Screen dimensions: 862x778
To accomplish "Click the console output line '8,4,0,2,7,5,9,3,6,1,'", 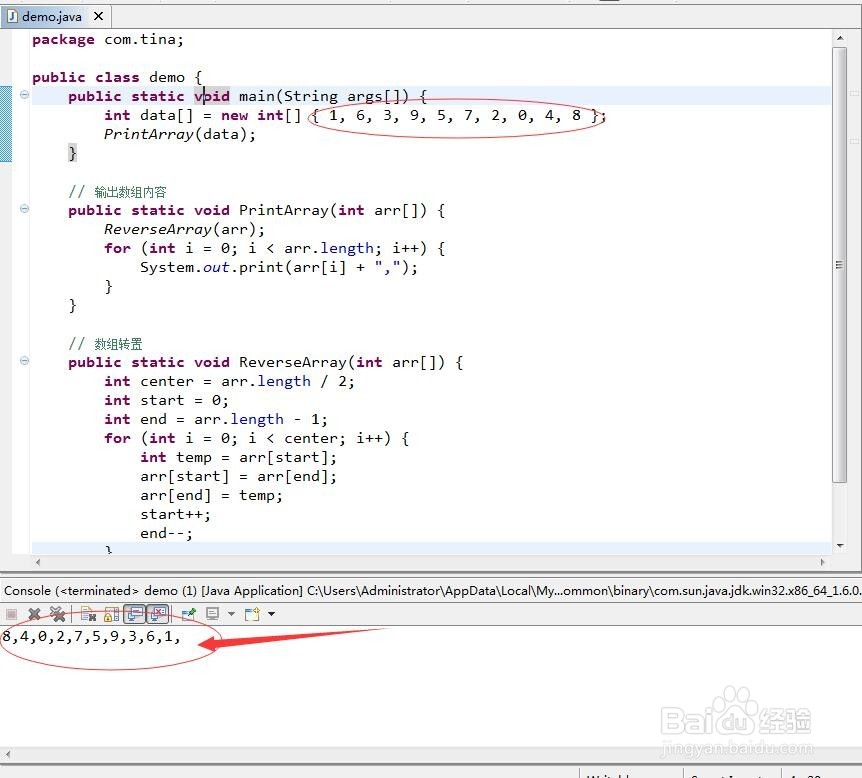I will (x=91, y=637).
